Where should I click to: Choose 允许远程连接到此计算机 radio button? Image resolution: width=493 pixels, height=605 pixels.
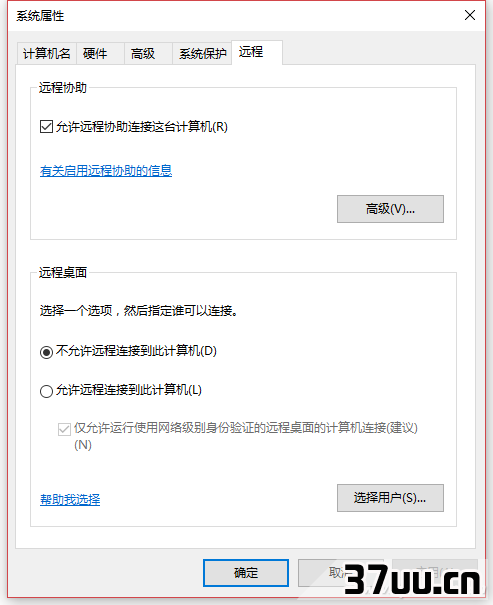(x=46, y=391)
